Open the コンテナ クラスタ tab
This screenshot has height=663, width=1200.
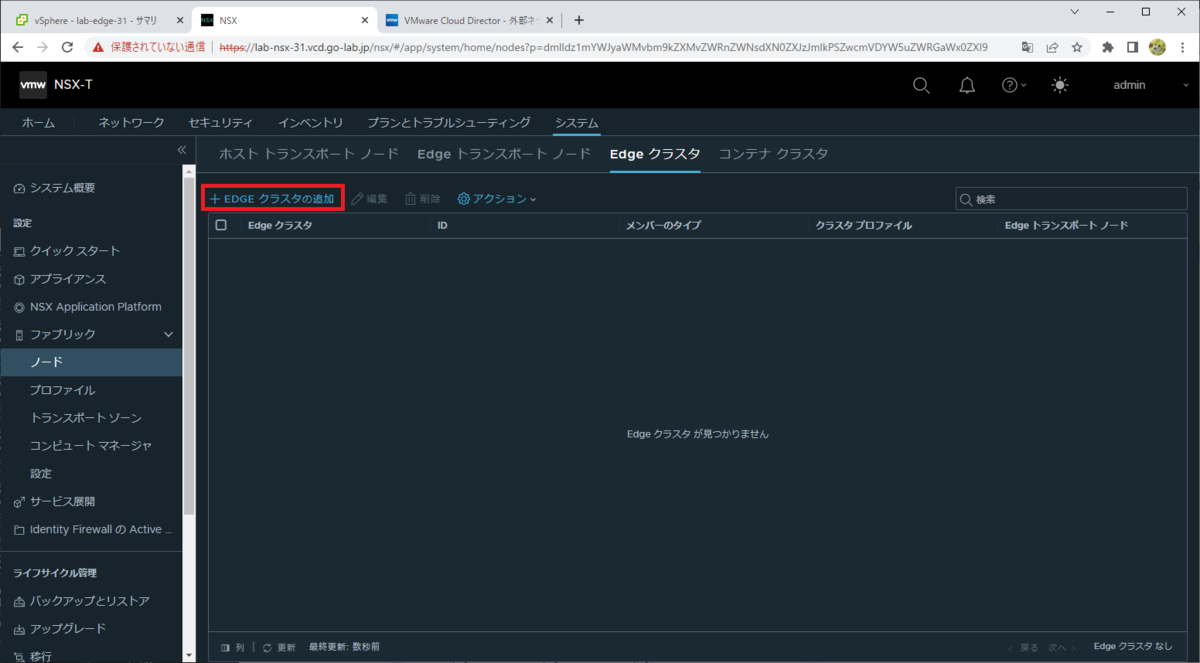click(774, 154)
